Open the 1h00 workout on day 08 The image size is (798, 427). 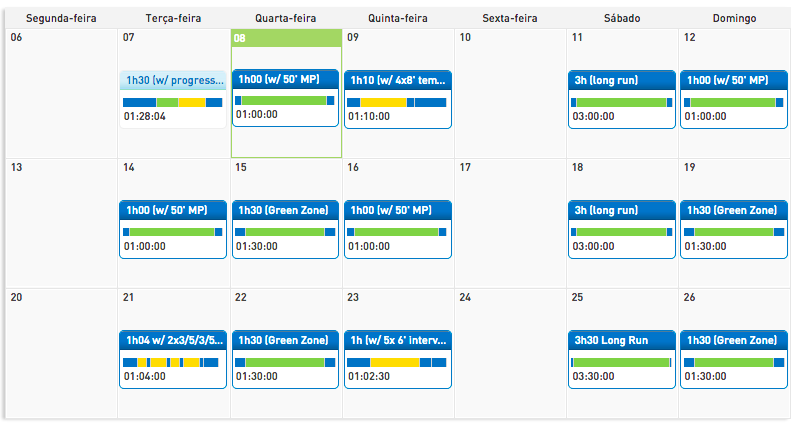(285, 79)
